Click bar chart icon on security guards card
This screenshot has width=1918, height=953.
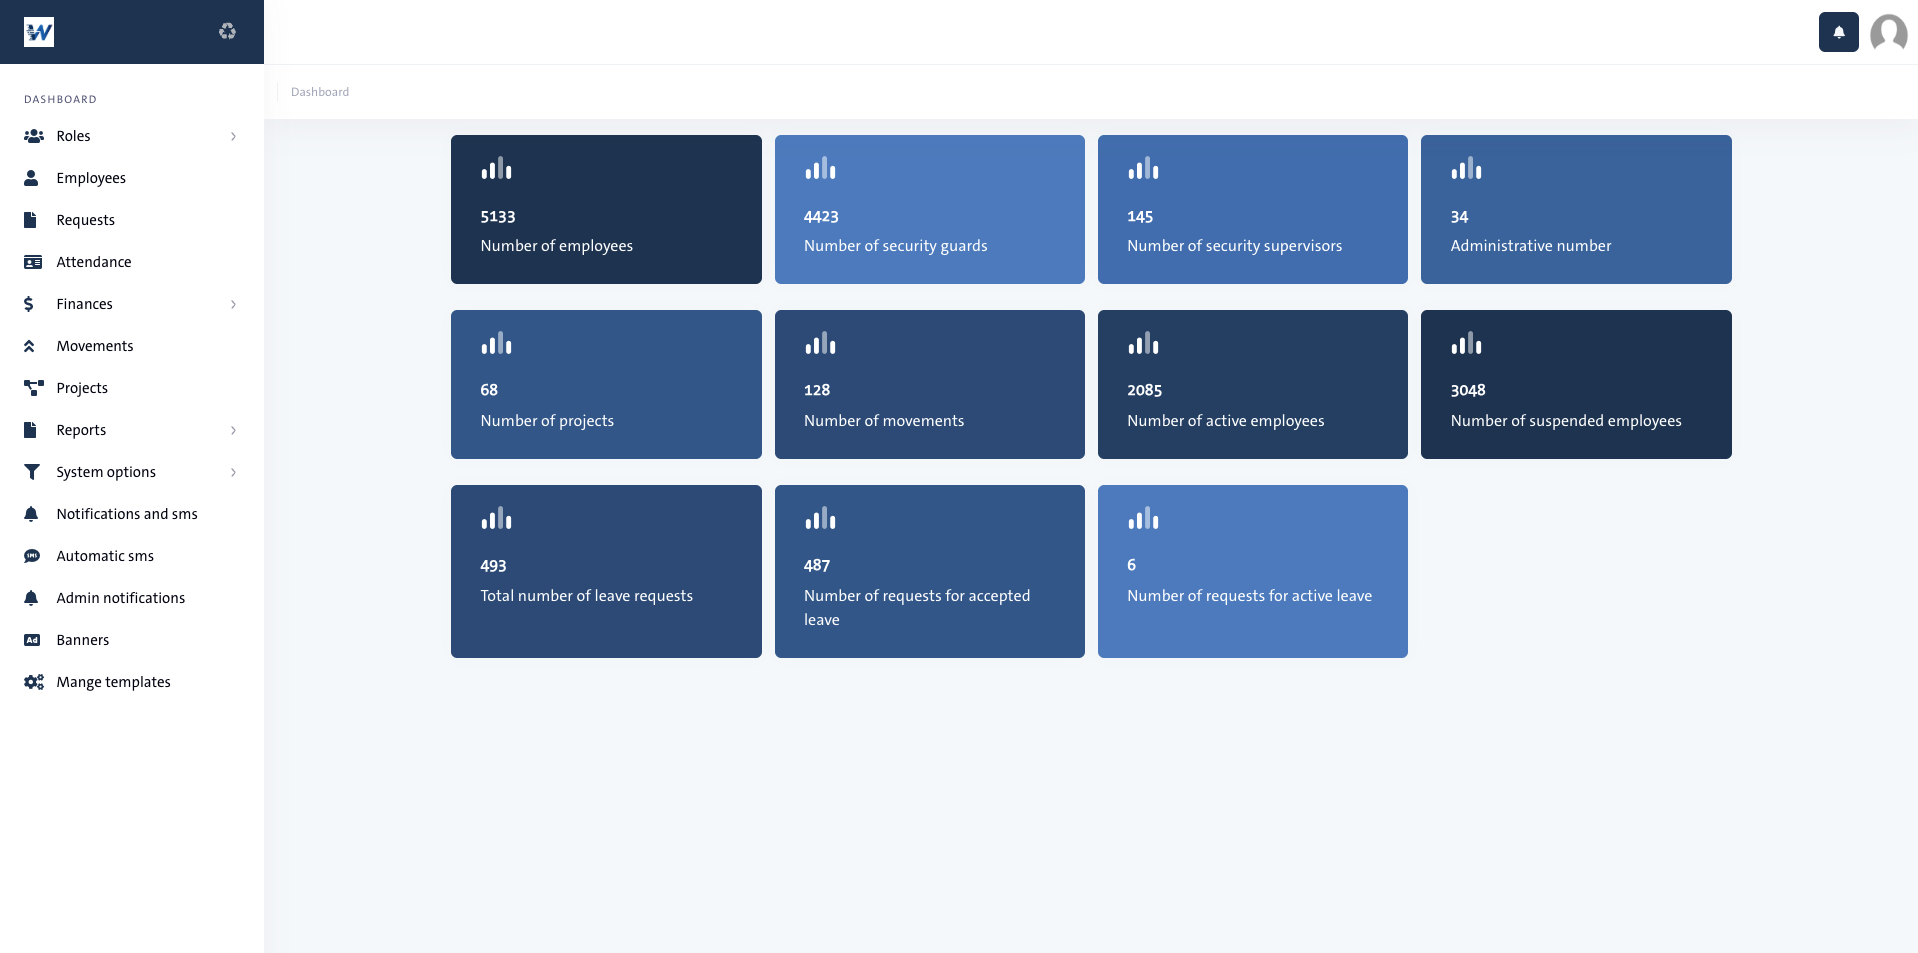(820, 169)
